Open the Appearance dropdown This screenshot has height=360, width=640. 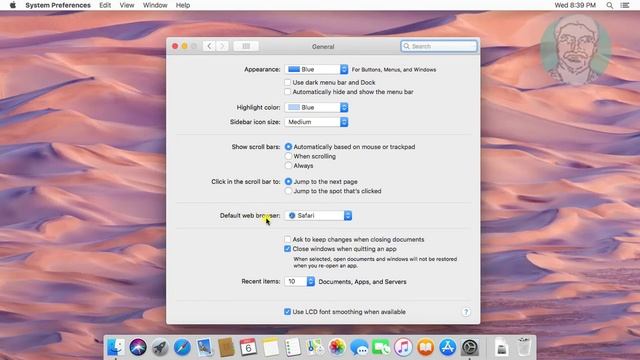[x=316, y=69]
